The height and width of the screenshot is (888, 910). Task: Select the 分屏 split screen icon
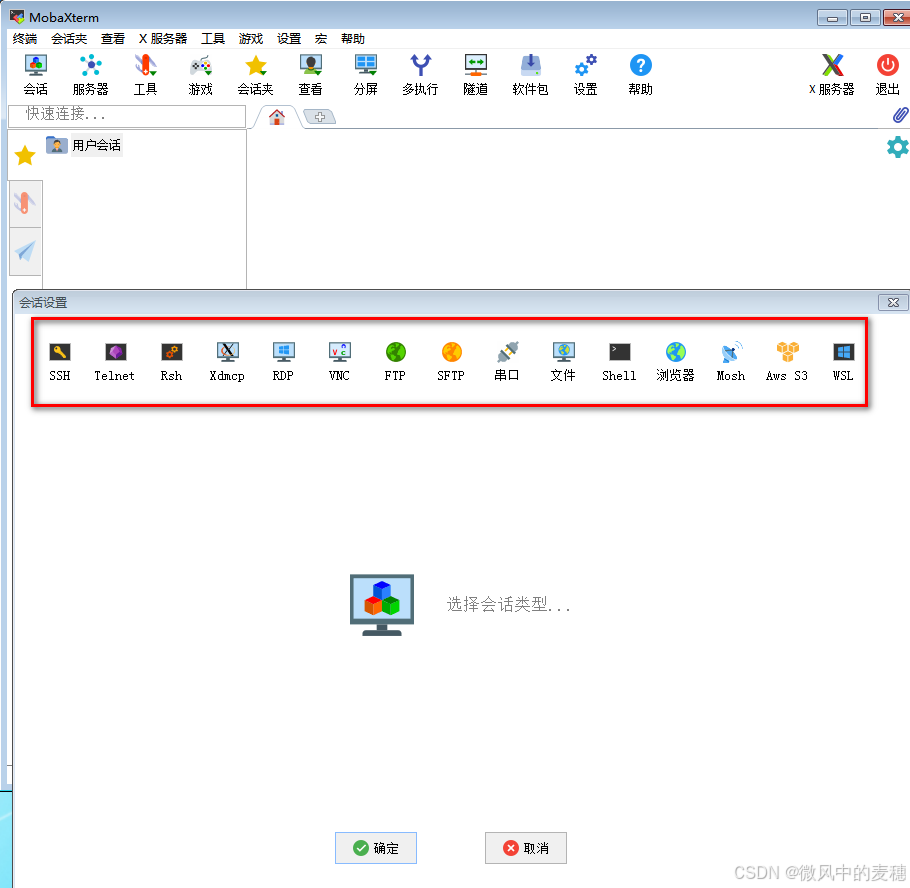[x=366, y=75]
